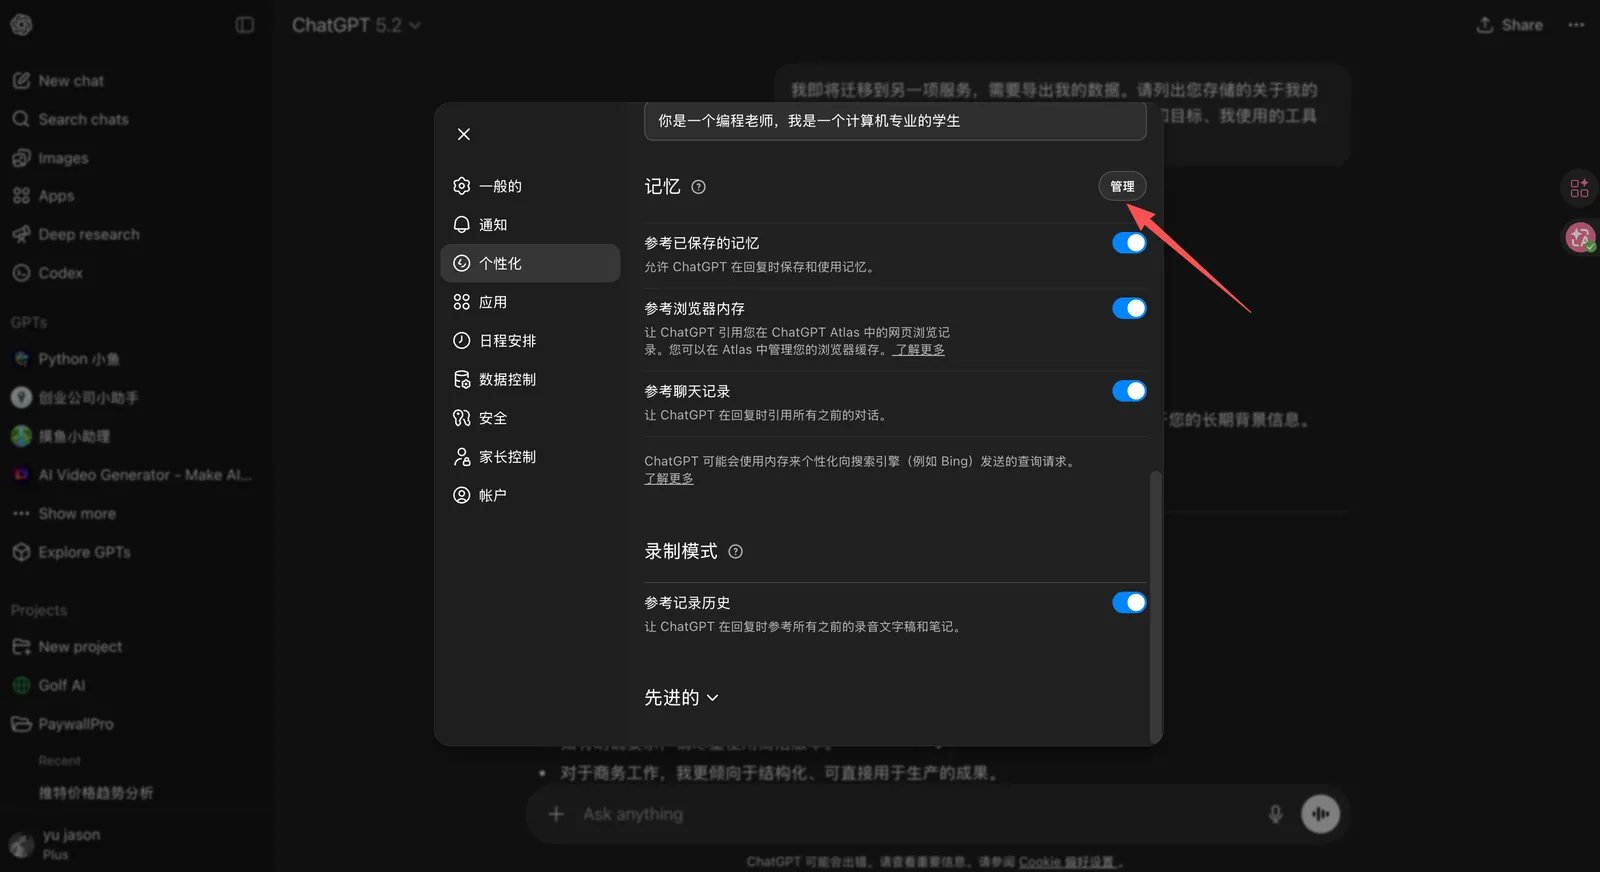Screen dimensions: 1600x872
Task: Click the grid extension icon at right edge
Action: (1579, 188)
